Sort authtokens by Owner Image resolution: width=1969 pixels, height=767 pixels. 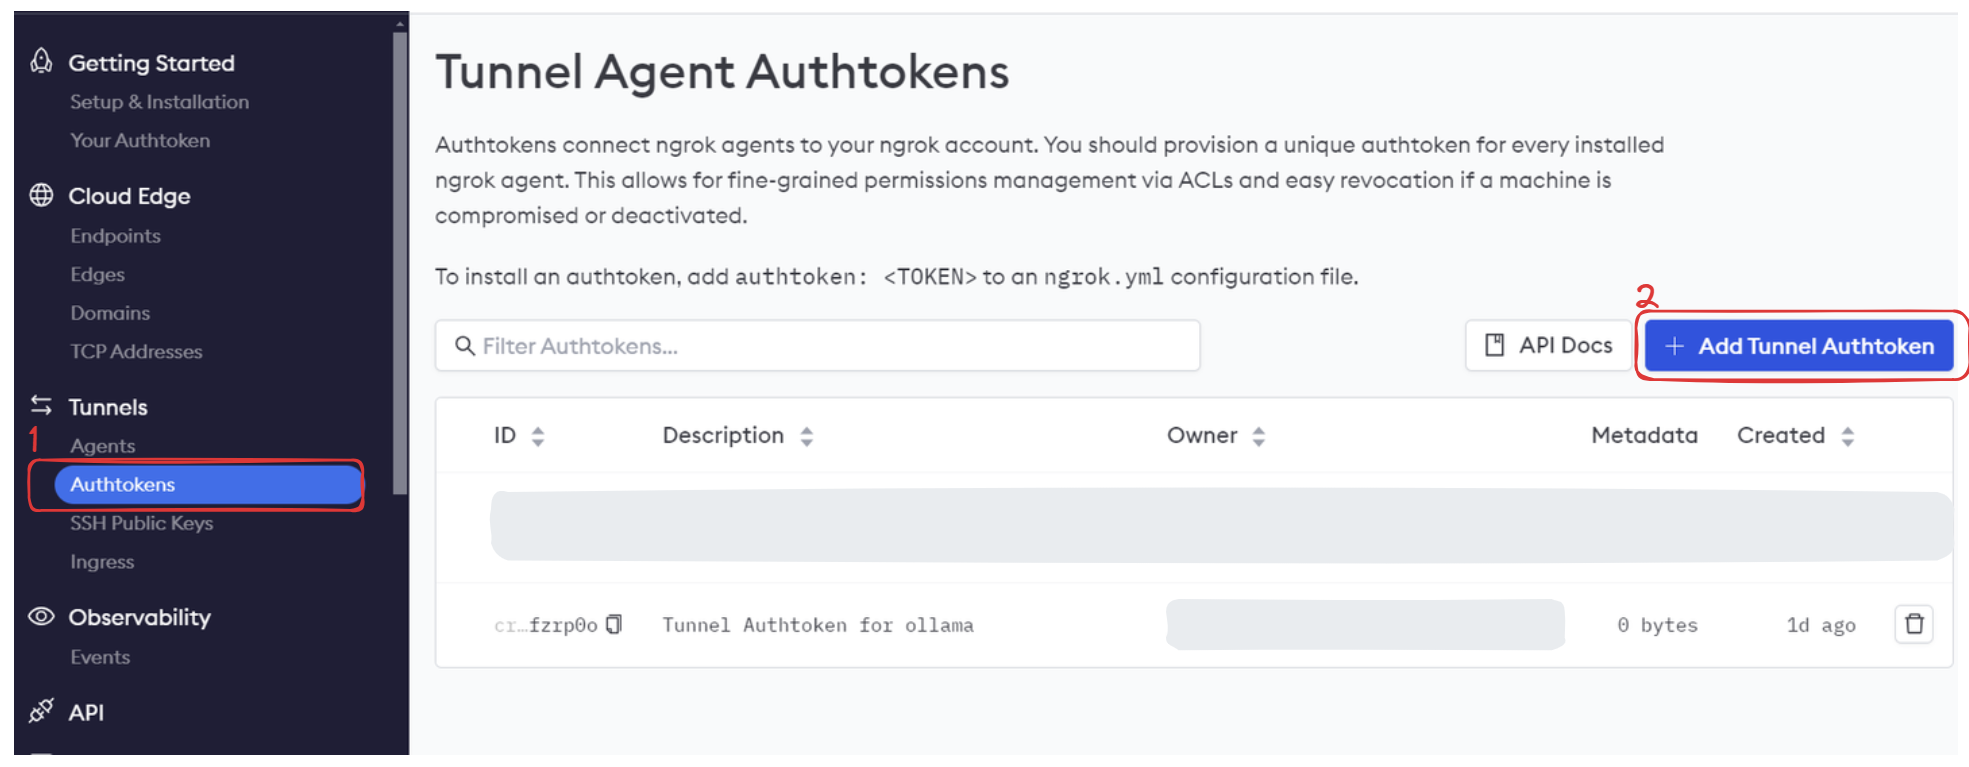coord(1259,436)
